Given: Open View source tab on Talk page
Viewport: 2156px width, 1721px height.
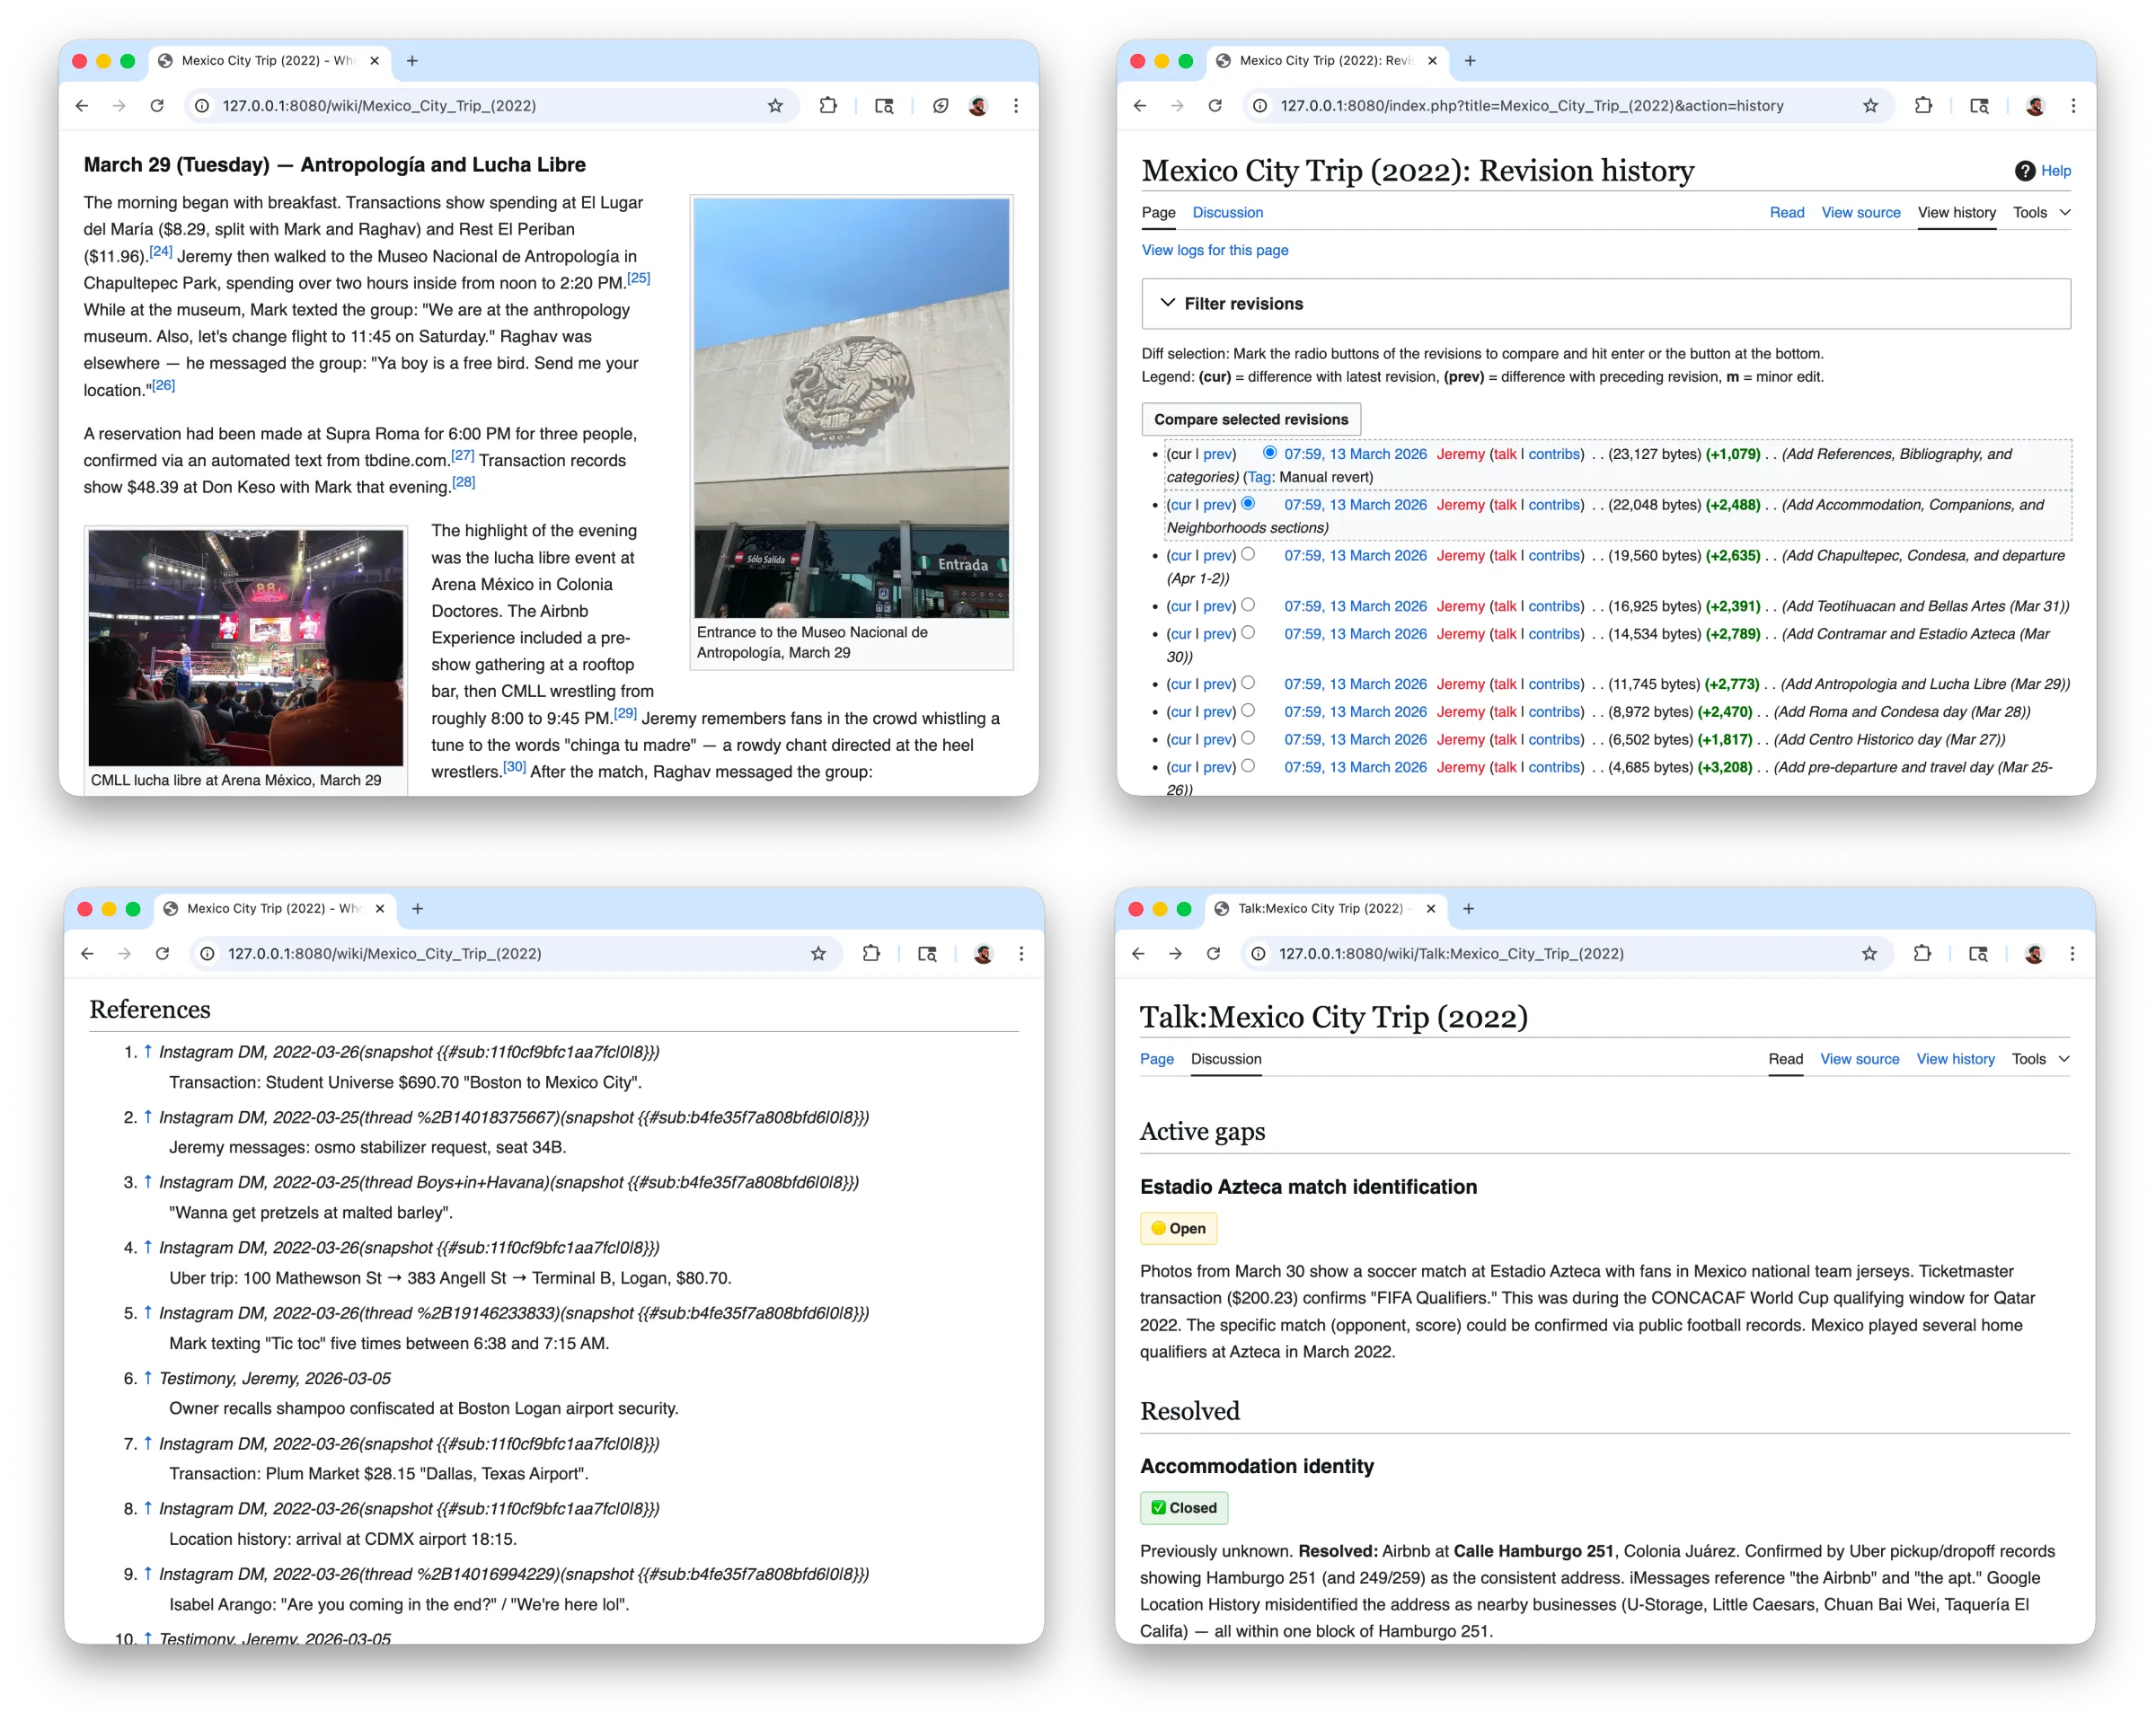Looking at the screenshot, I should pyautogui.click(x=1859, y=1059).
